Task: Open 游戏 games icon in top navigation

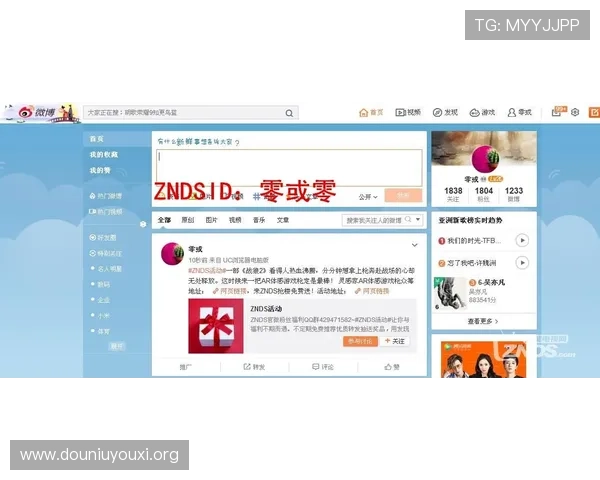Action: (482, 113)
